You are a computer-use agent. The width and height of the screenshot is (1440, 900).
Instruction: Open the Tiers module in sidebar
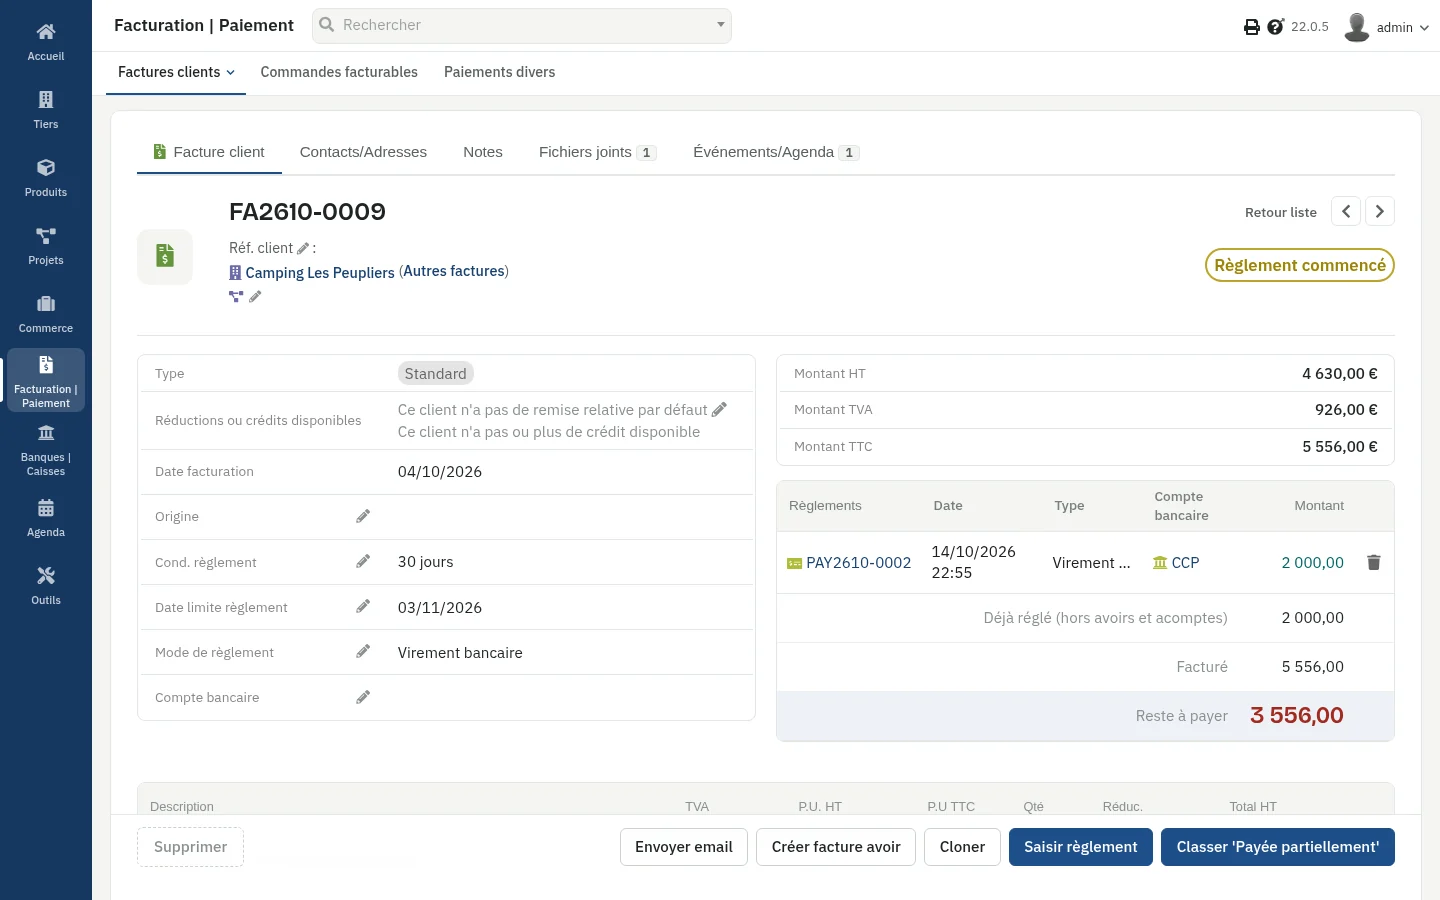(x=46, y=109)
